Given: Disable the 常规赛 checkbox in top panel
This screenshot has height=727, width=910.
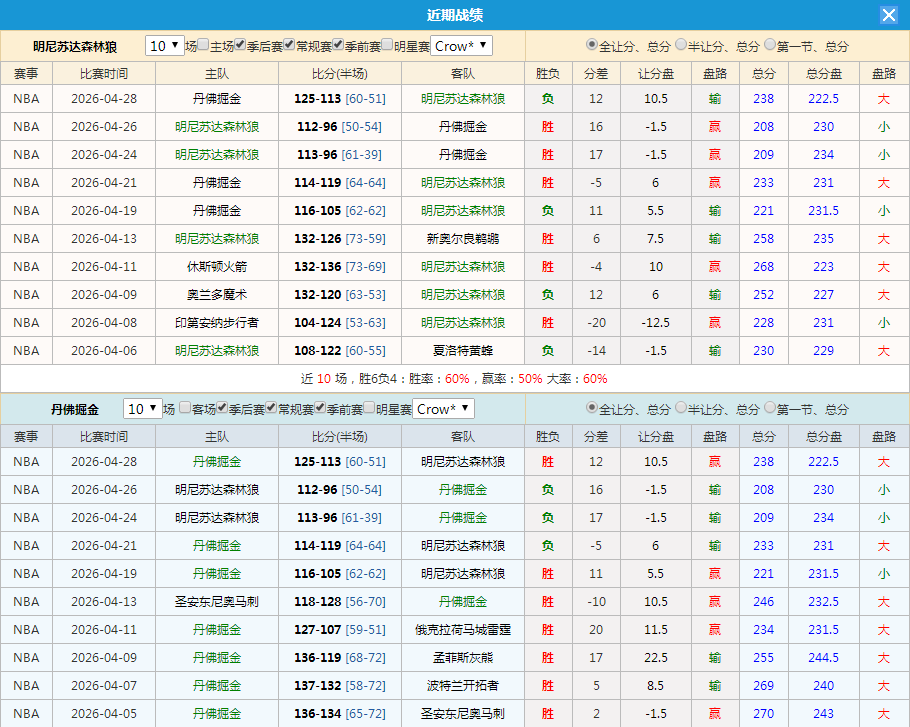Looking at the screenshot, I should coord(288,45).
